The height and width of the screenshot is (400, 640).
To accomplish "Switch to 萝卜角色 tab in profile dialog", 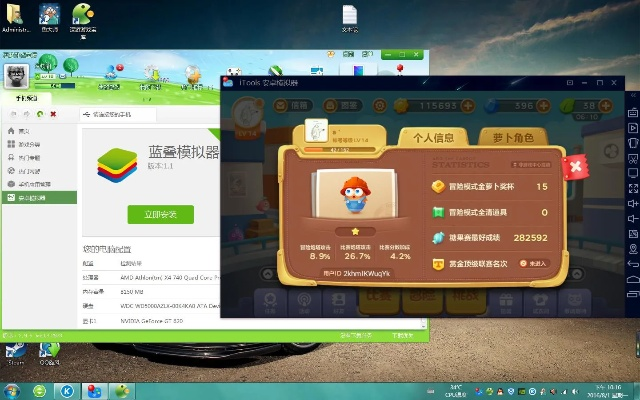I will tap(513, 138).
